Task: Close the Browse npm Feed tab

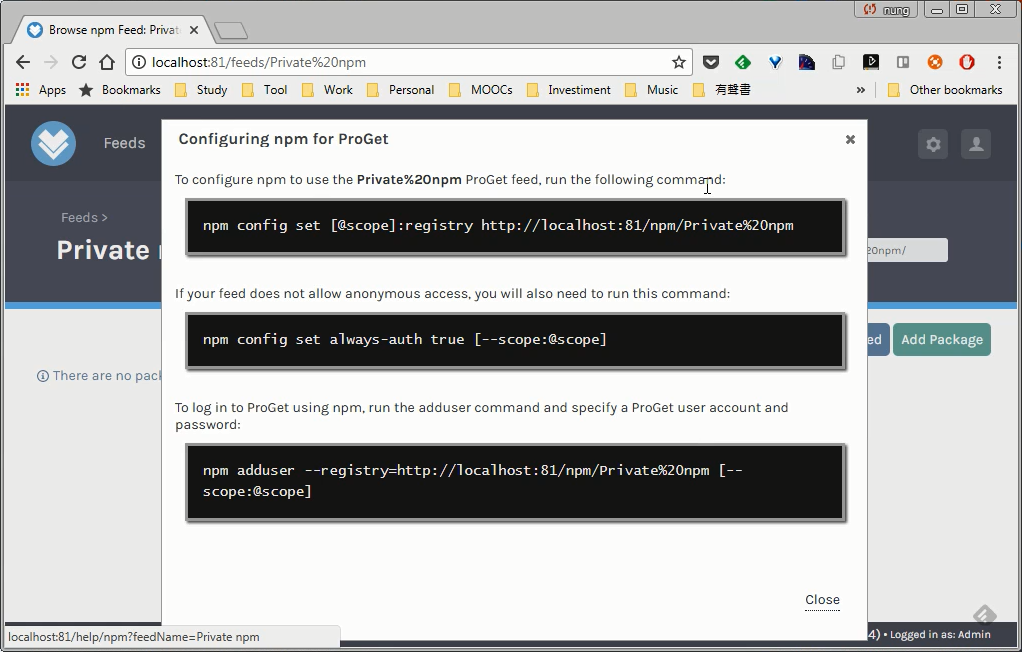Action: 194,30
